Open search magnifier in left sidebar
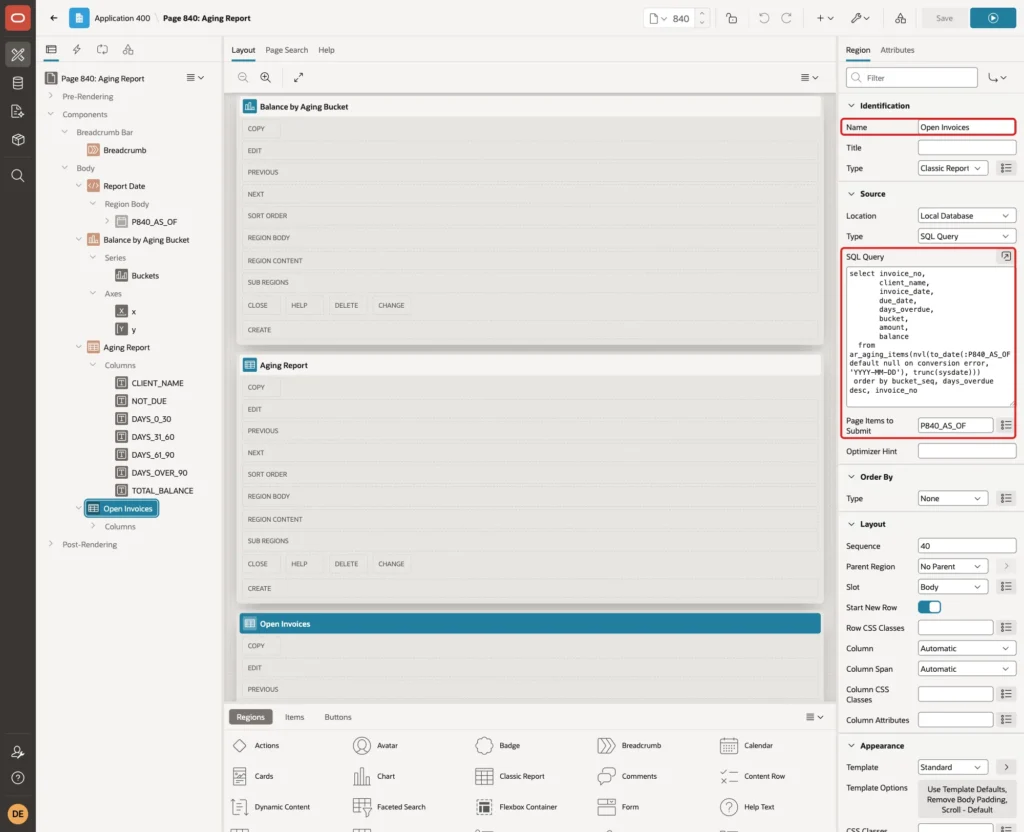 18,176
